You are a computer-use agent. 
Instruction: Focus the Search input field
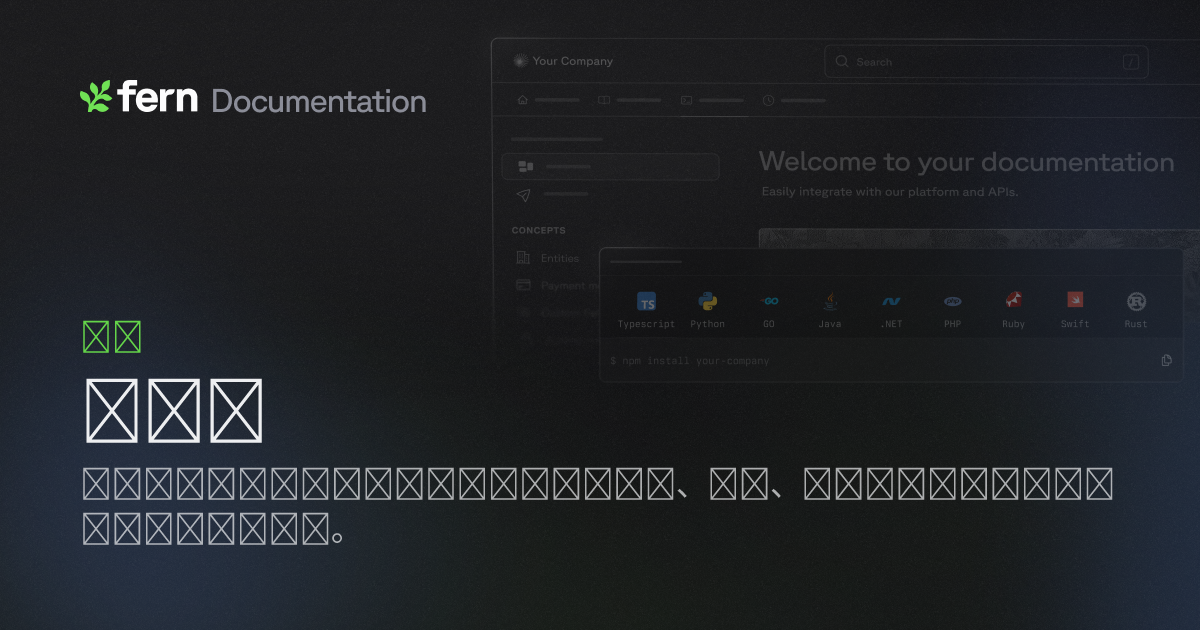(986, 62)
